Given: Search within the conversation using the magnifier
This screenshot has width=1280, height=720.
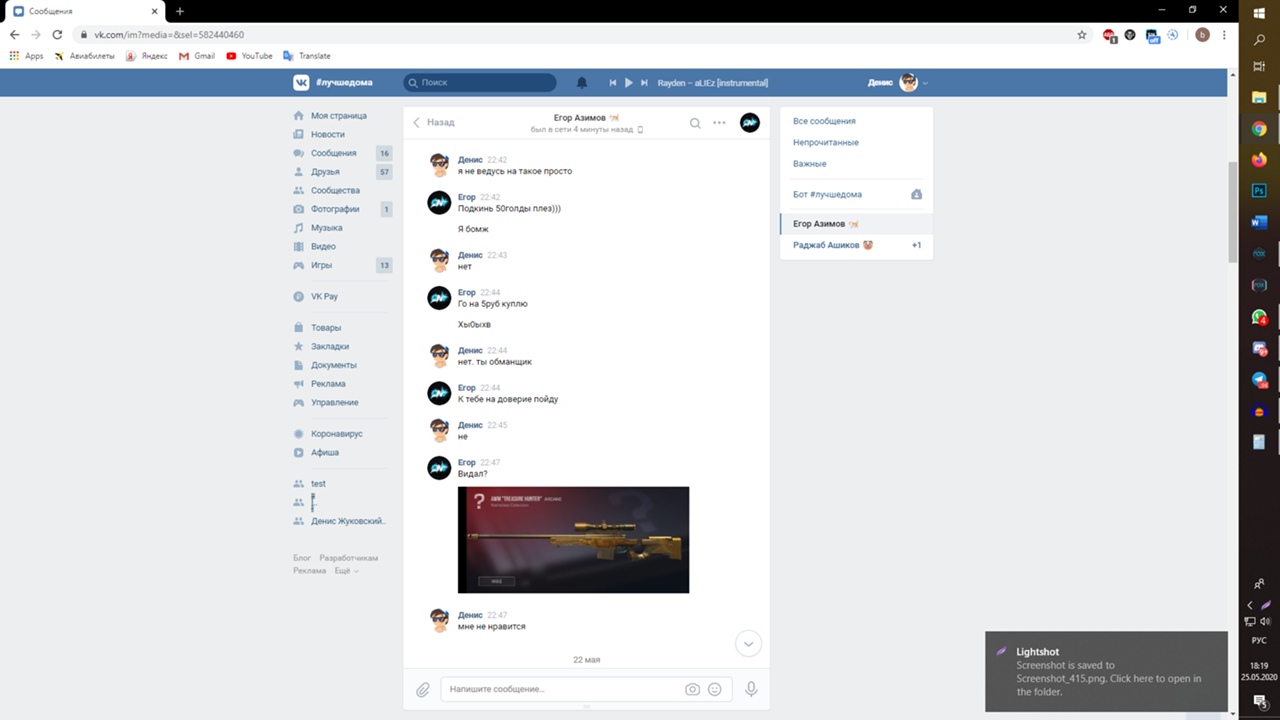Looking at the screenshot, I should (695, 123).
